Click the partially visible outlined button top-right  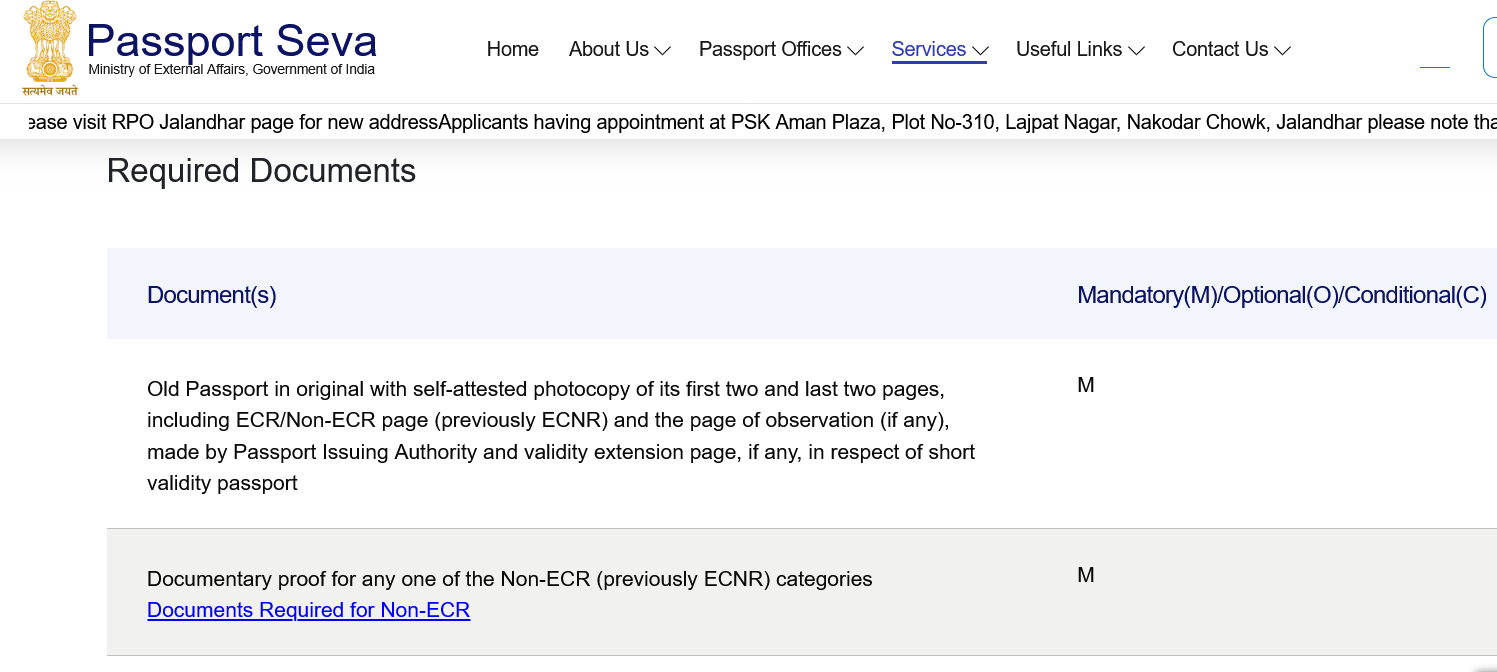point(1489,47)
